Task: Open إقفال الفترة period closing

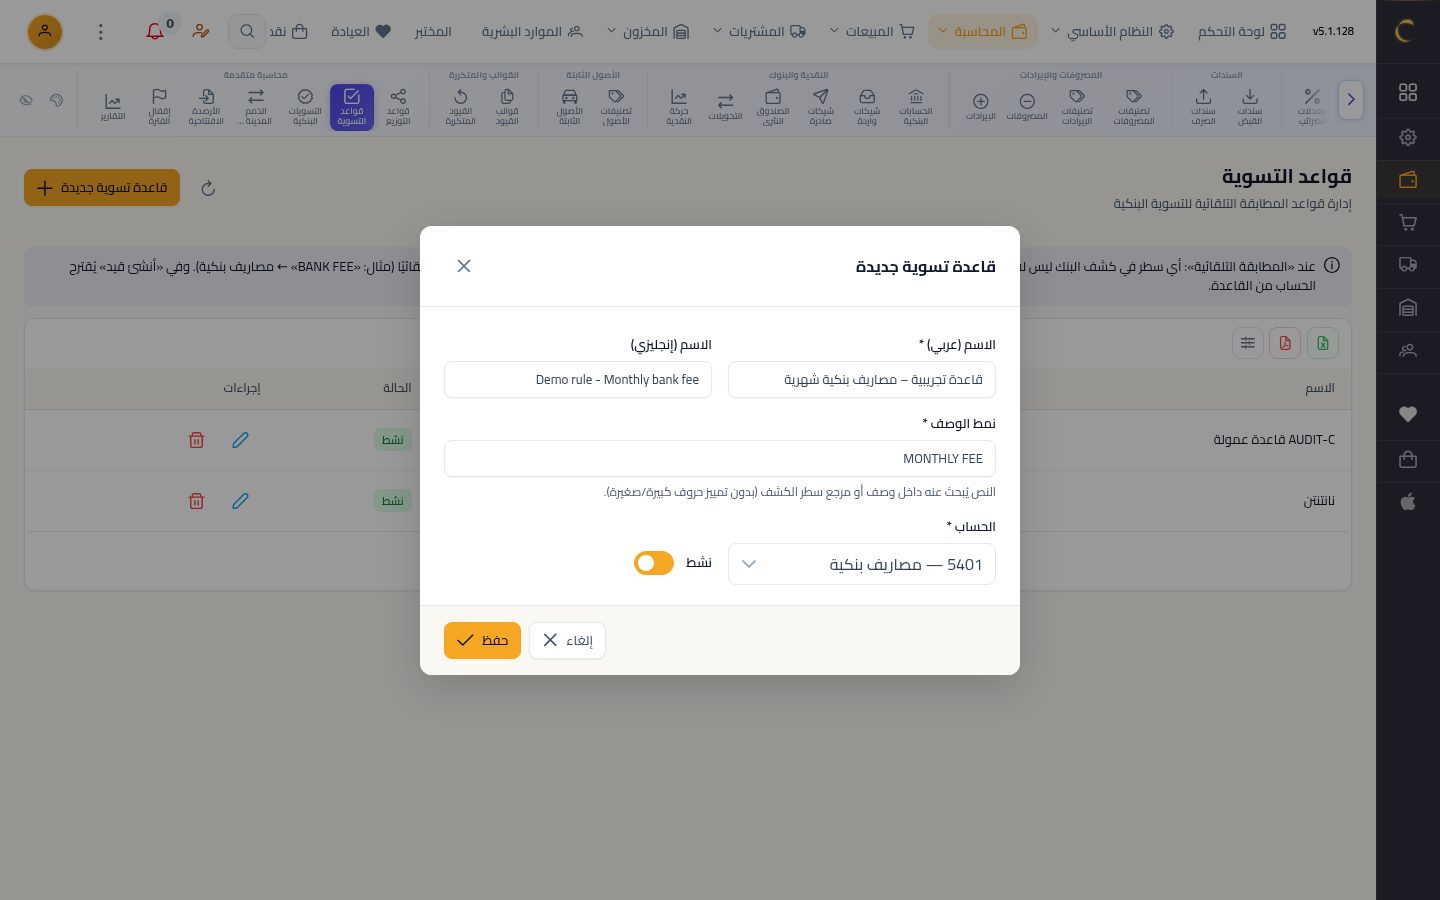Action: click(159, 107)
